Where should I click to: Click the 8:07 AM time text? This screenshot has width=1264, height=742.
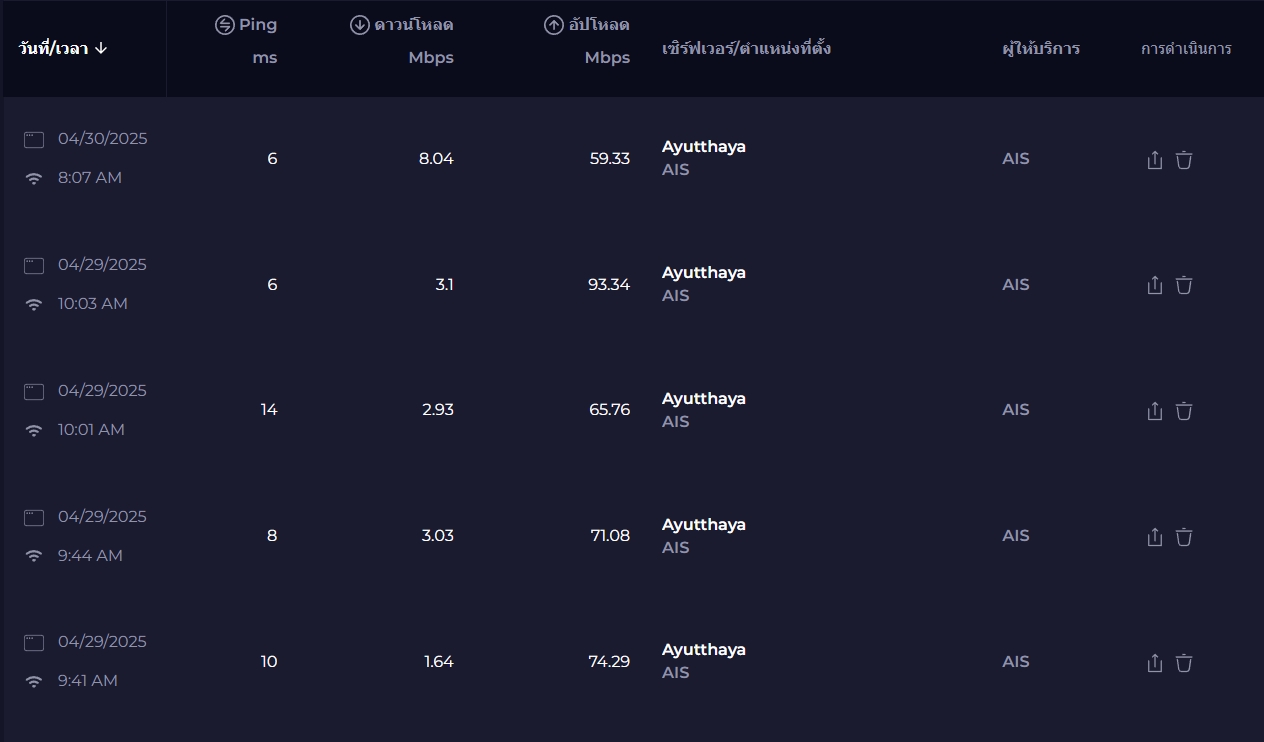90,178
